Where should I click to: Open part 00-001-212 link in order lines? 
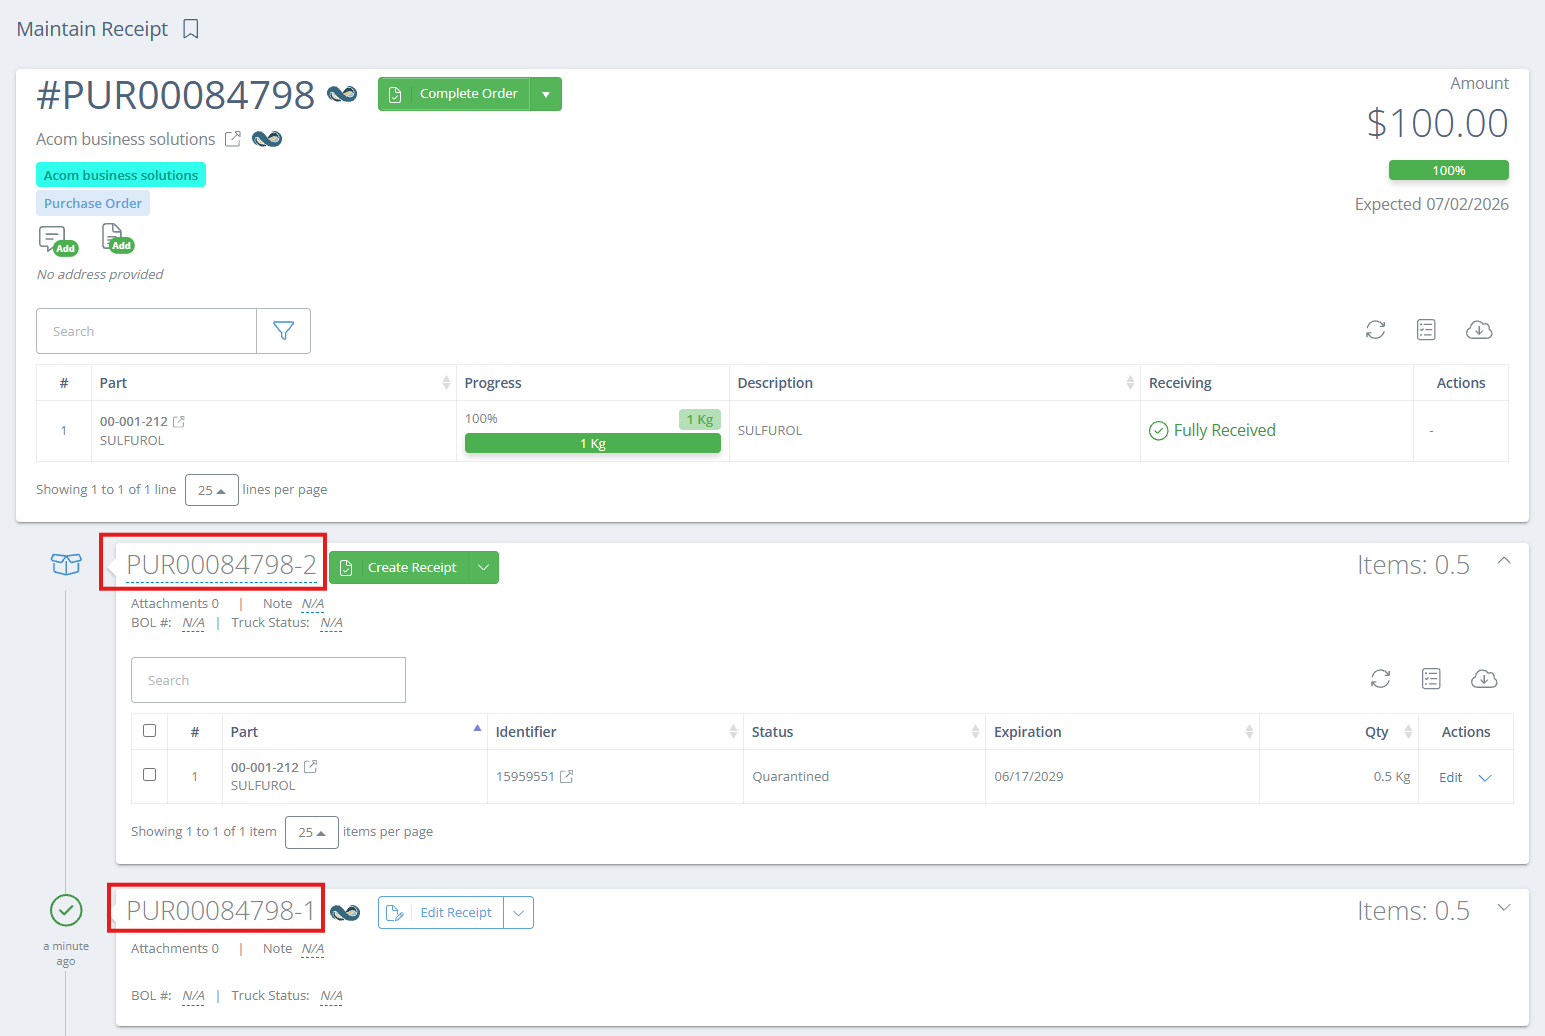tap(179, 422)
